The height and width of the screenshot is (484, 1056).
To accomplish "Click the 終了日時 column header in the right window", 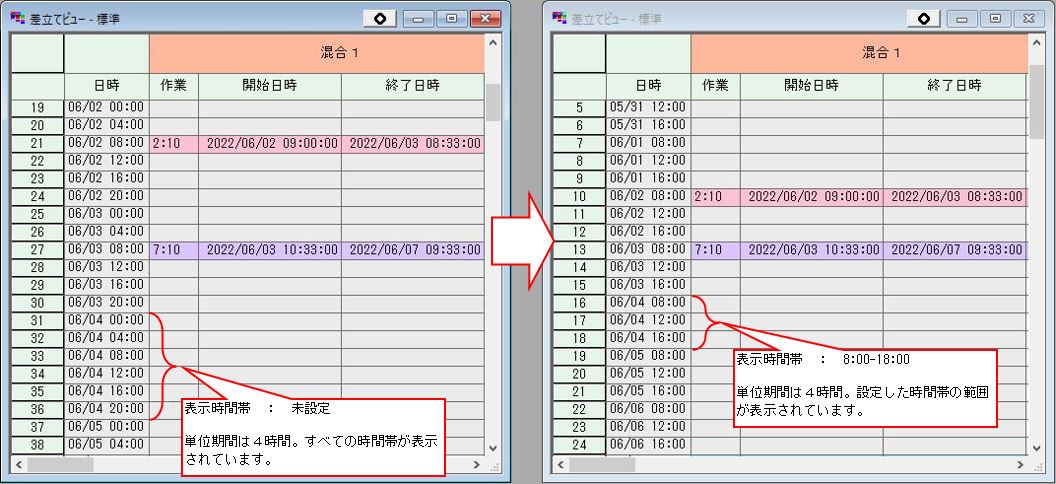I will pyautogui.click(x=955, y=85).
